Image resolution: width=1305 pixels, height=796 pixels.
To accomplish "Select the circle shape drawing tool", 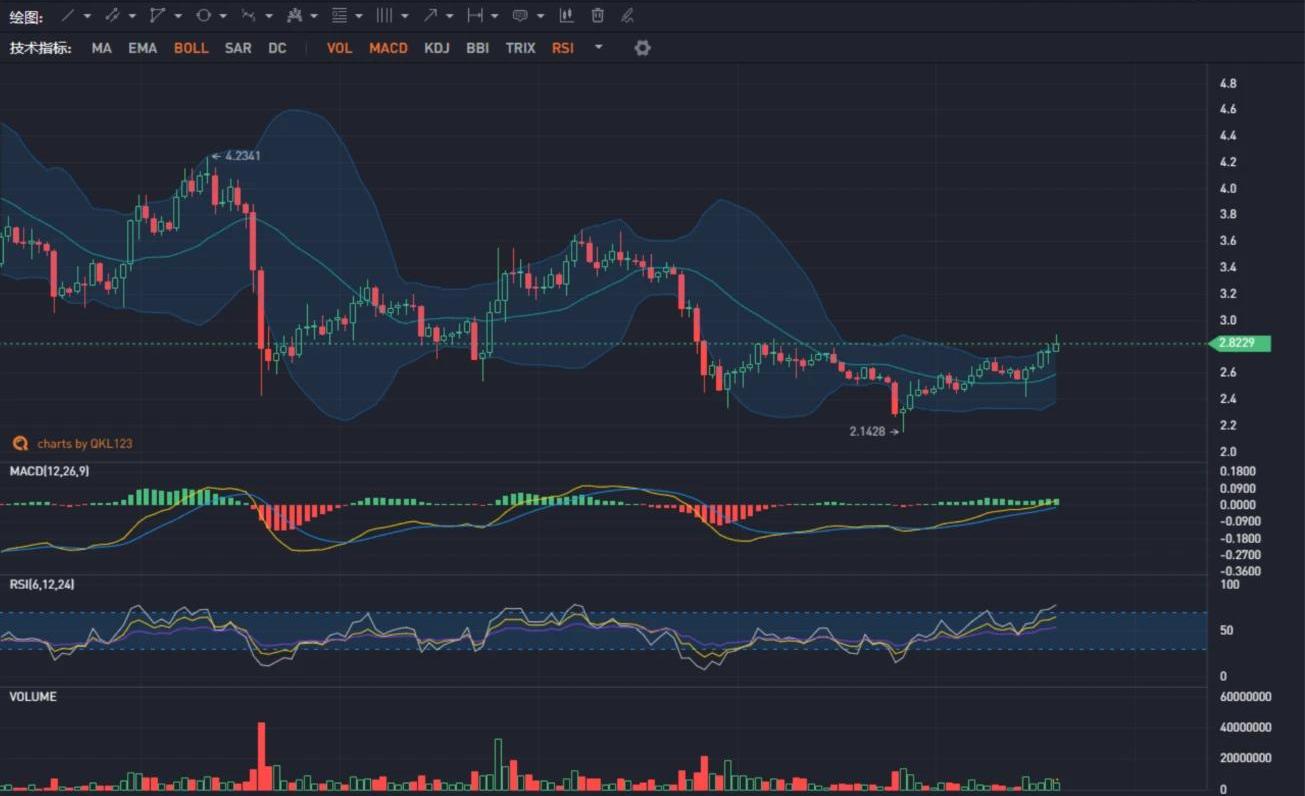I will pos(203,16).
